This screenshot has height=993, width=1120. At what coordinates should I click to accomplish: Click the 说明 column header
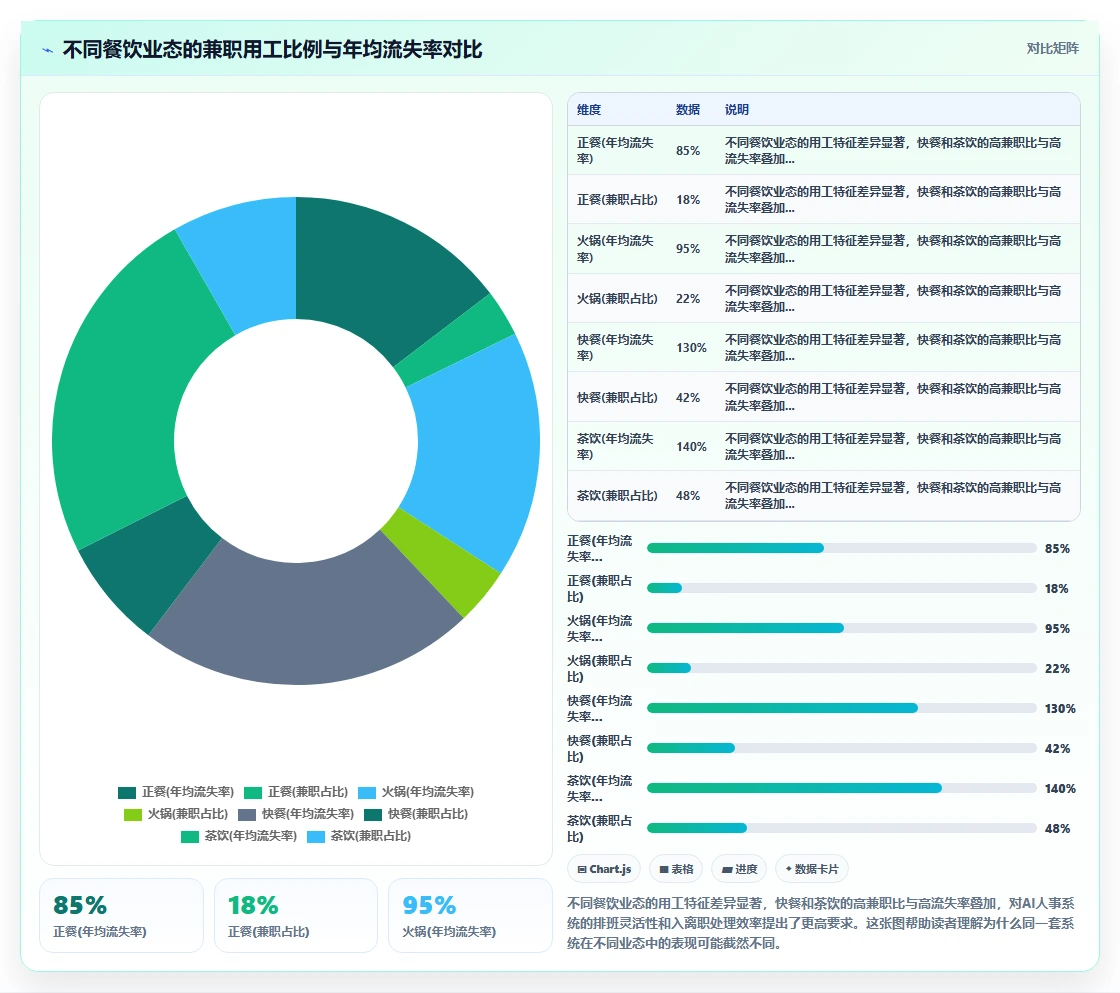736,109
